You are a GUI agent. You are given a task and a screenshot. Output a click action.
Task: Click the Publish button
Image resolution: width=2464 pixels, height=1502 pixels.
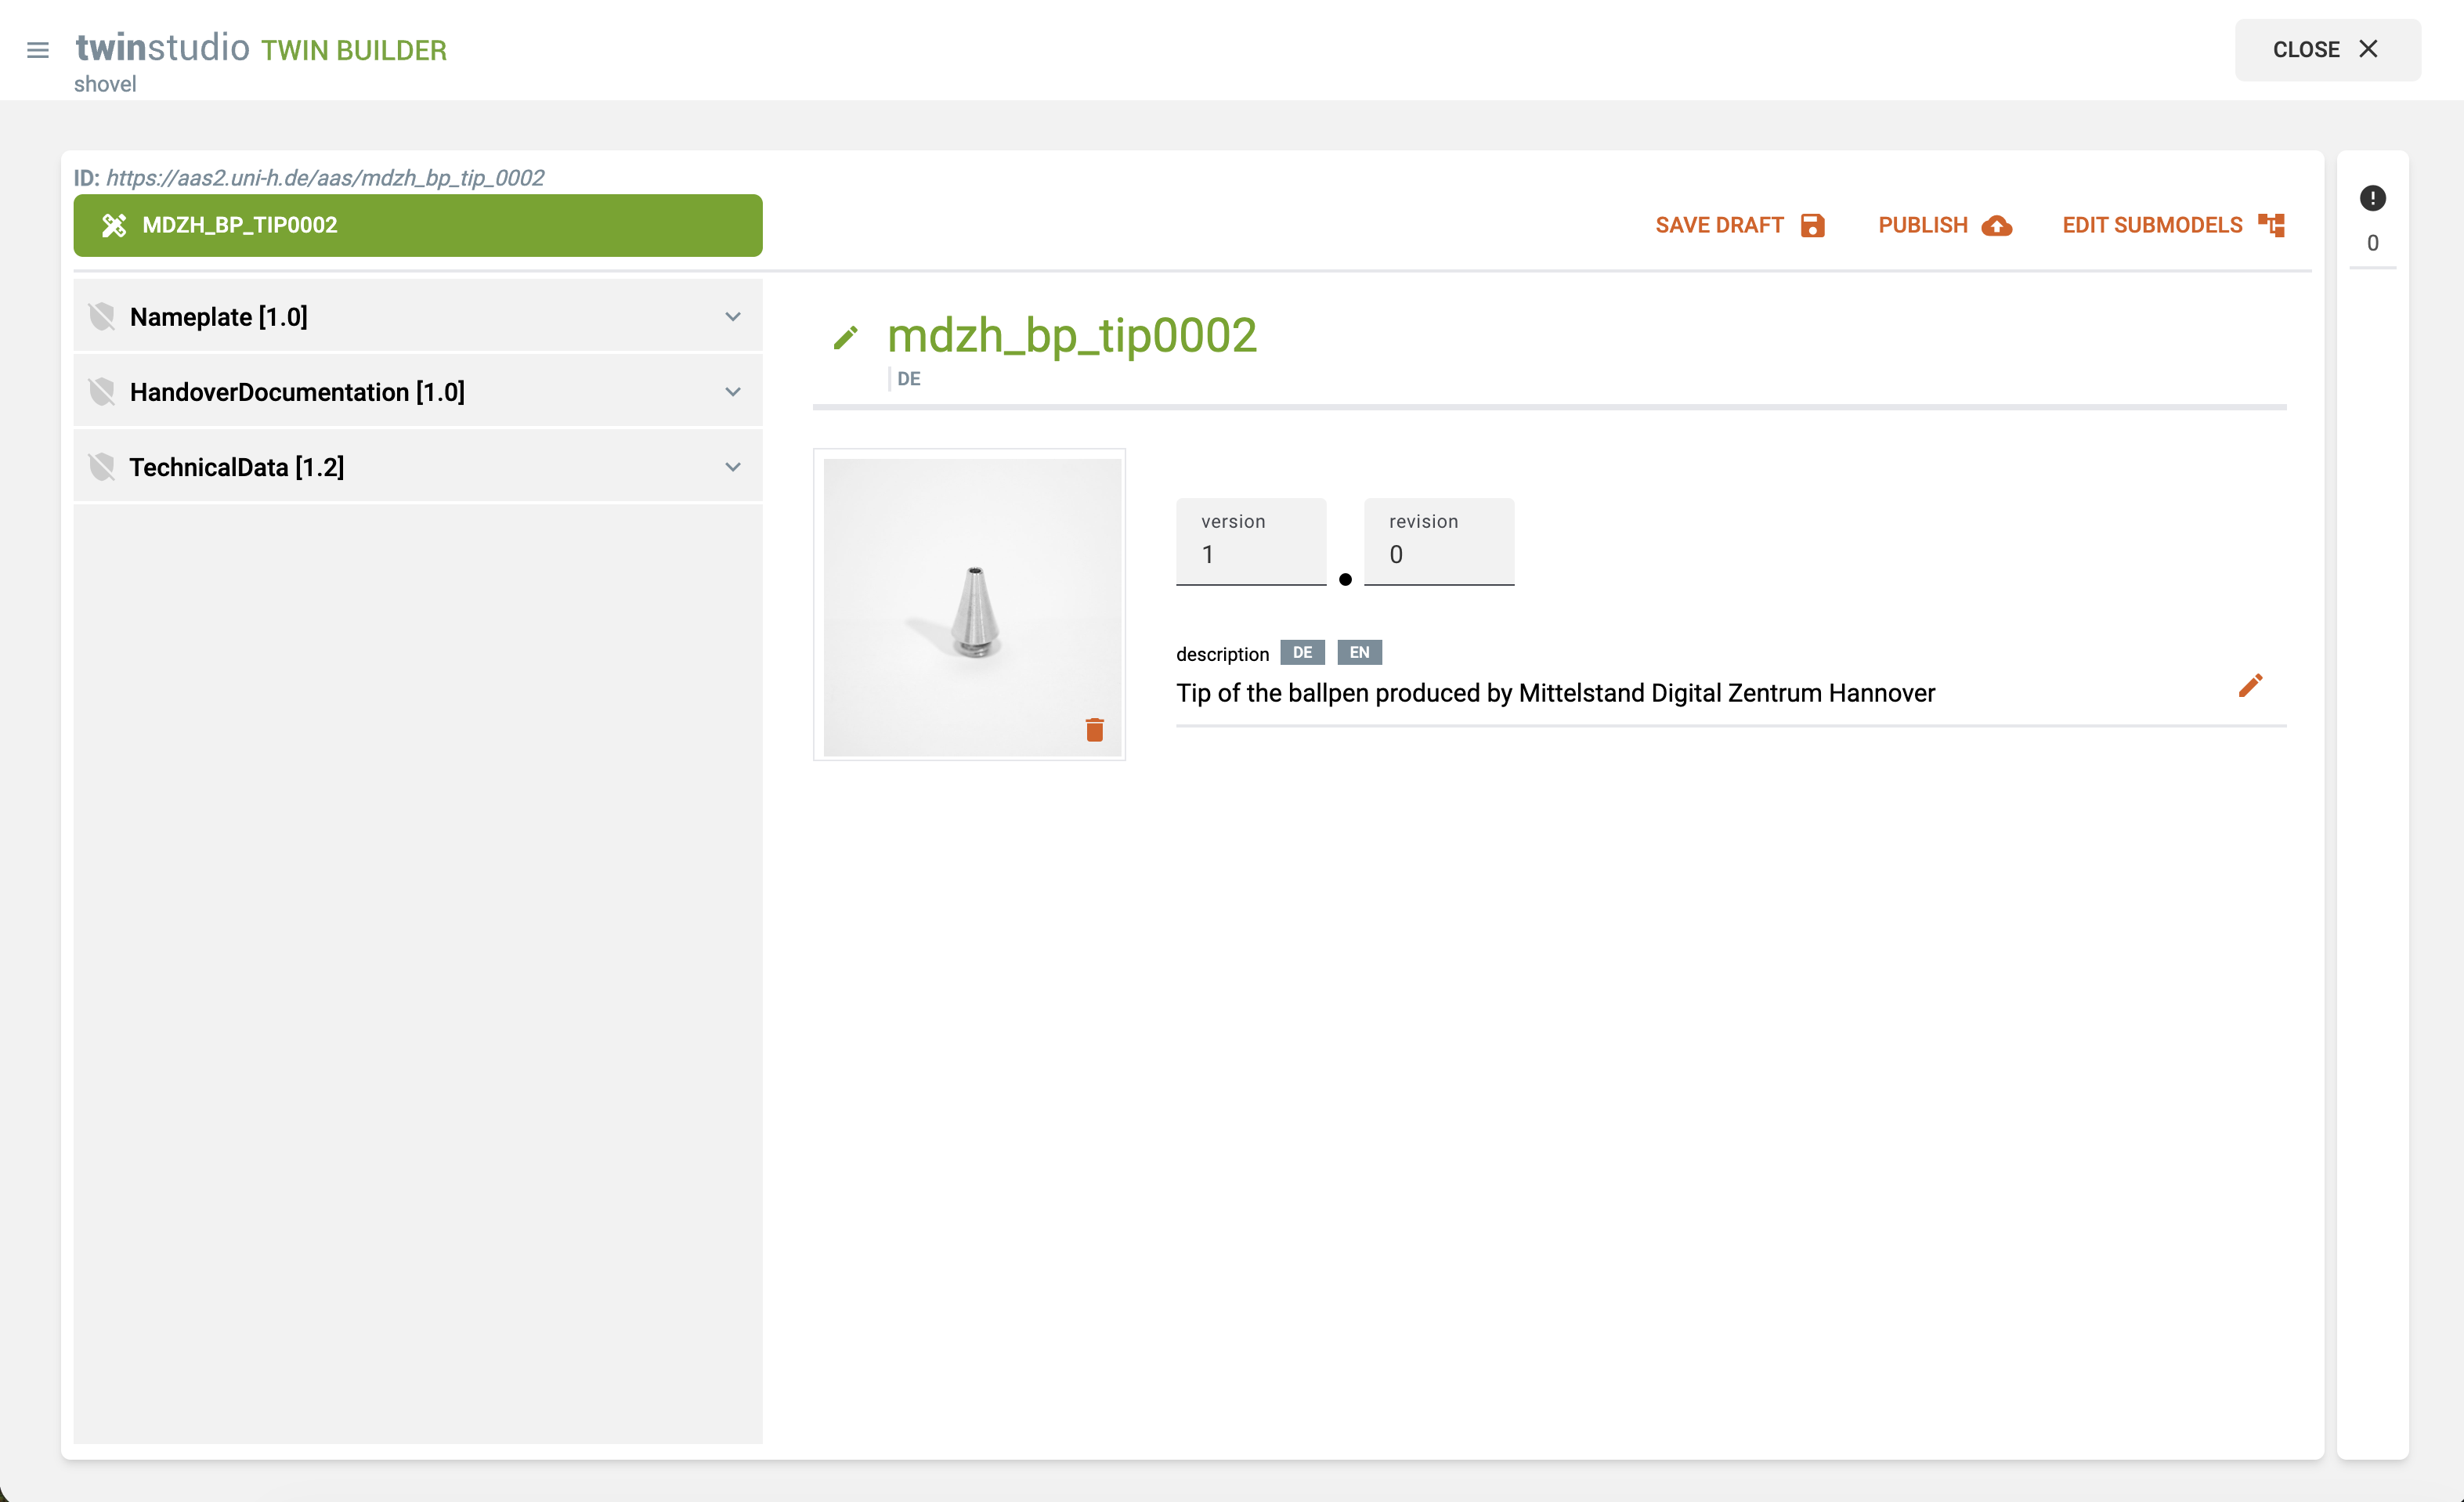(1944, 226)
